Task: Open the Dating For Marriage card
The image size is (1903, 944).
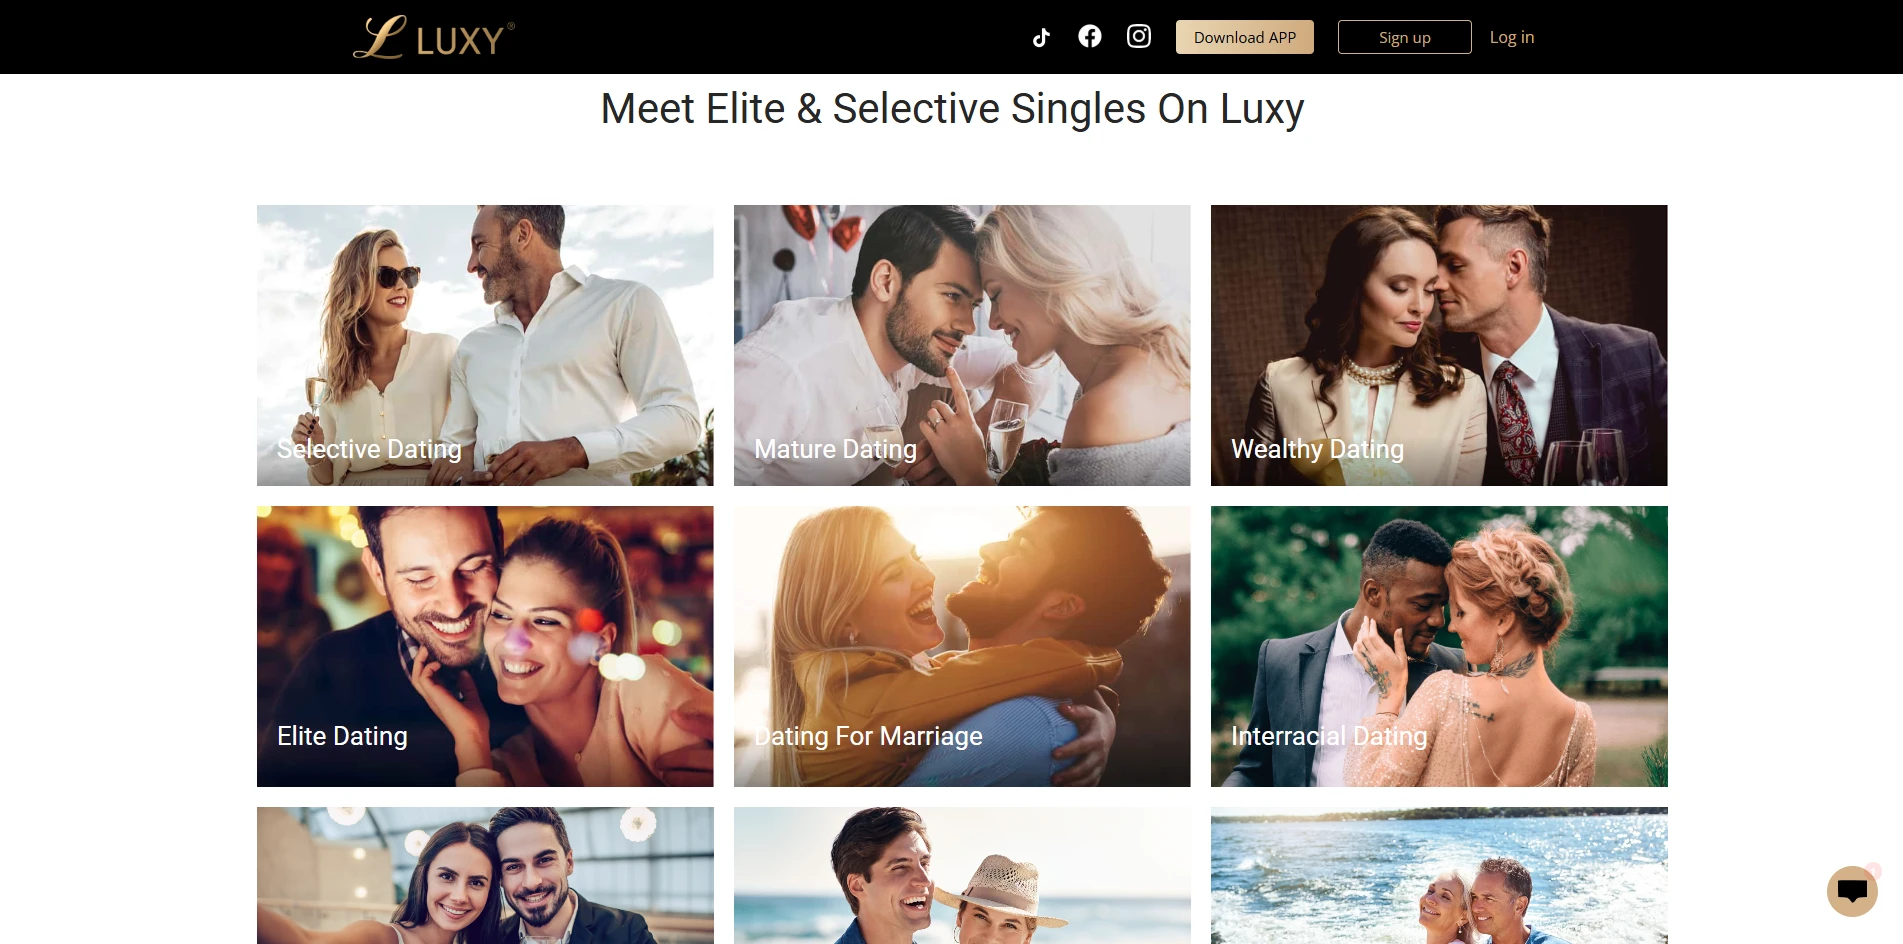Action: point(962,646)
